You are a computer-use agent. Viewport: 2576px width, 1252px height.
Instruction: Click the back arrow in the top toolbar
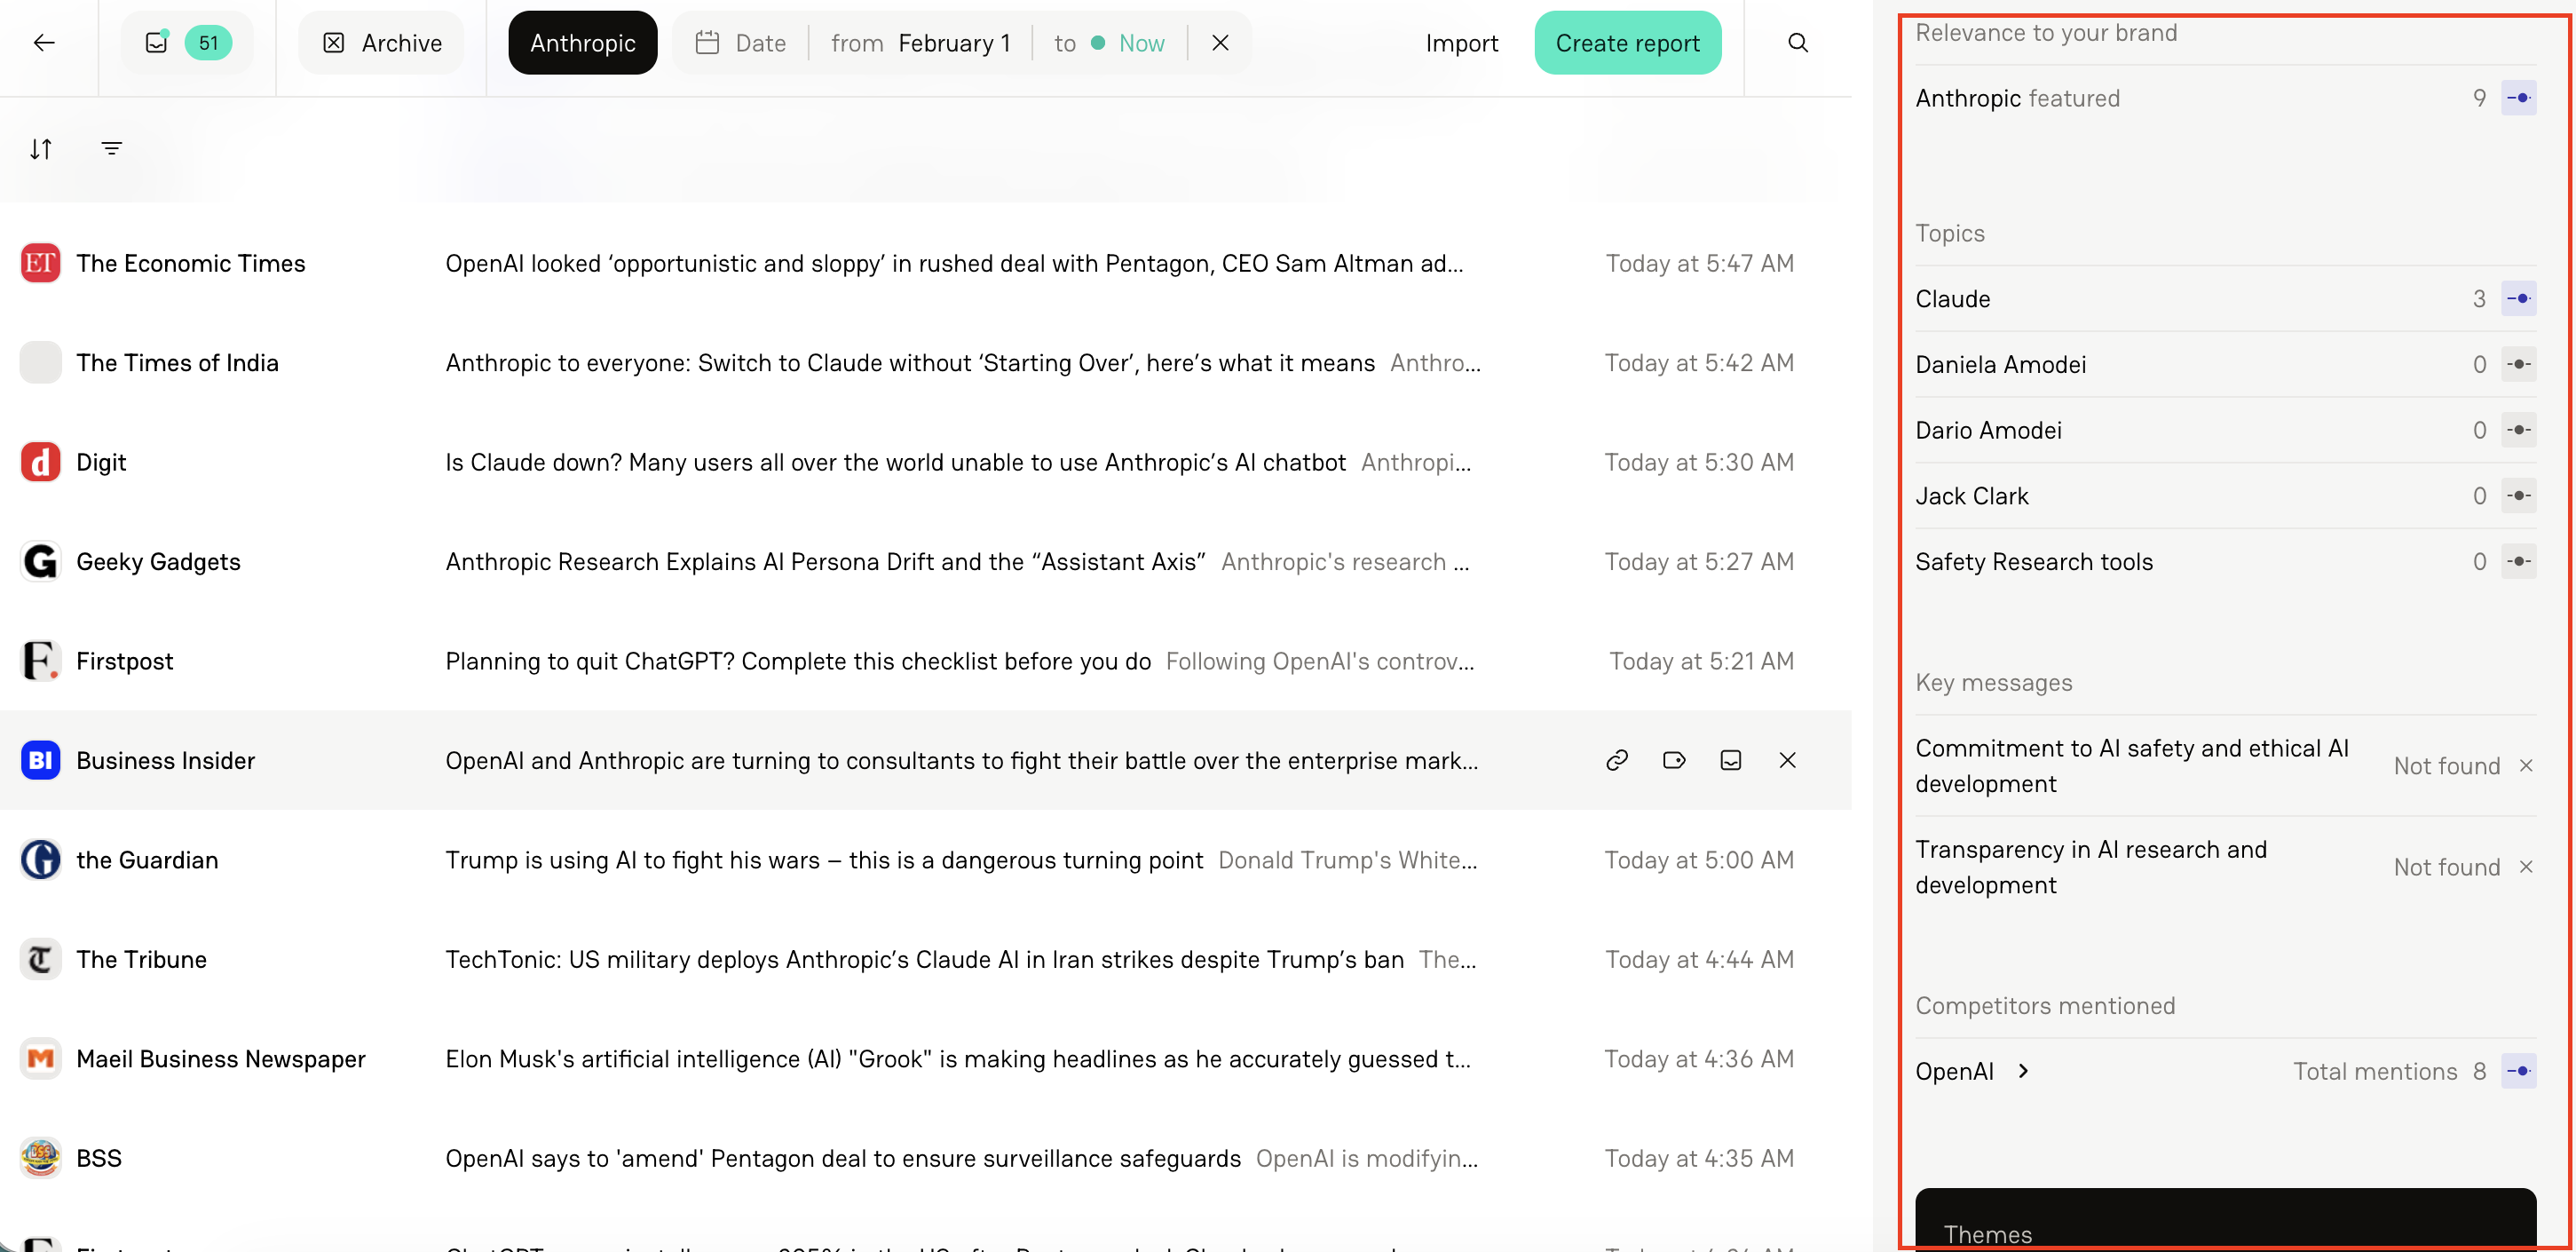click(x=44, y=43)
